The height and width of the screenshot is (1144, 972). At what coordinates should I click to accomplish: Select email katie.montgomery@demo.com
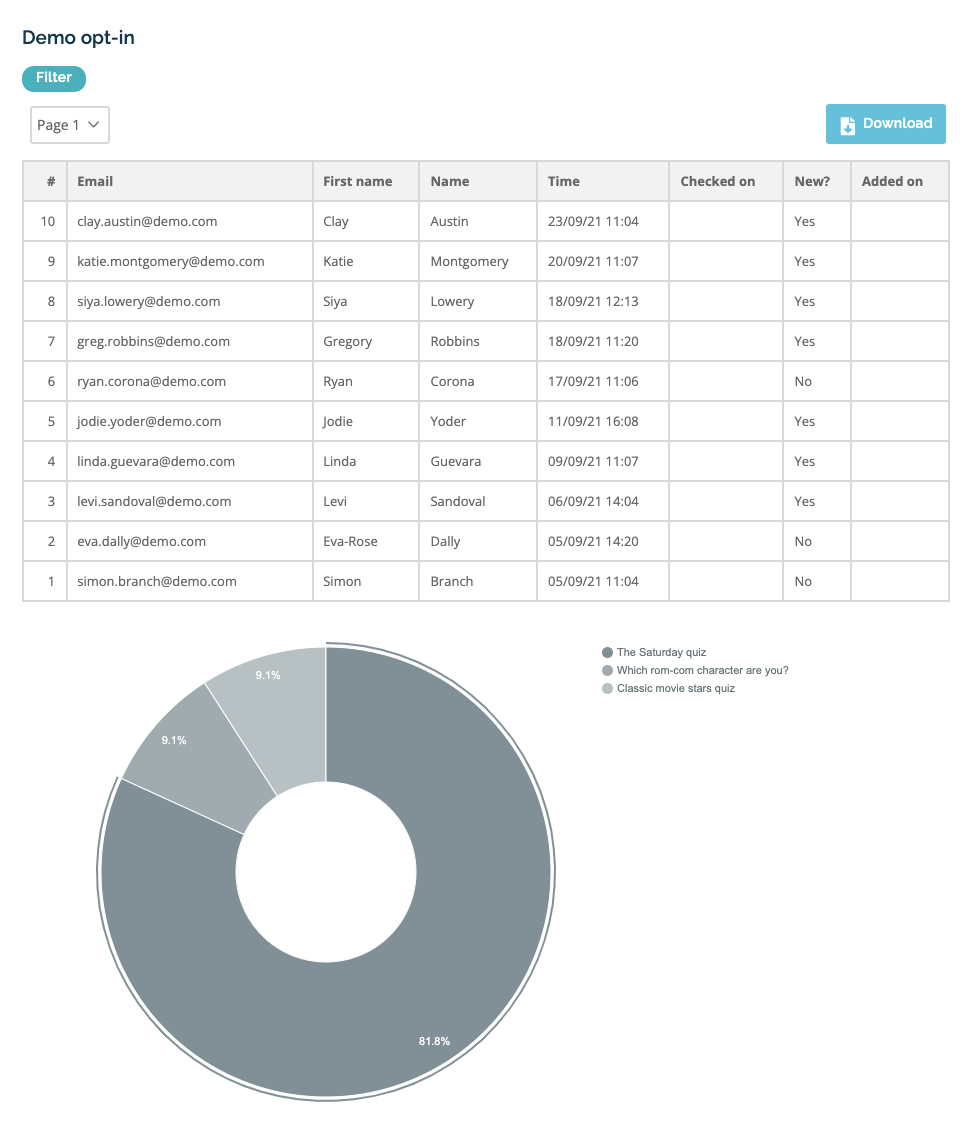tap(171, 261)
